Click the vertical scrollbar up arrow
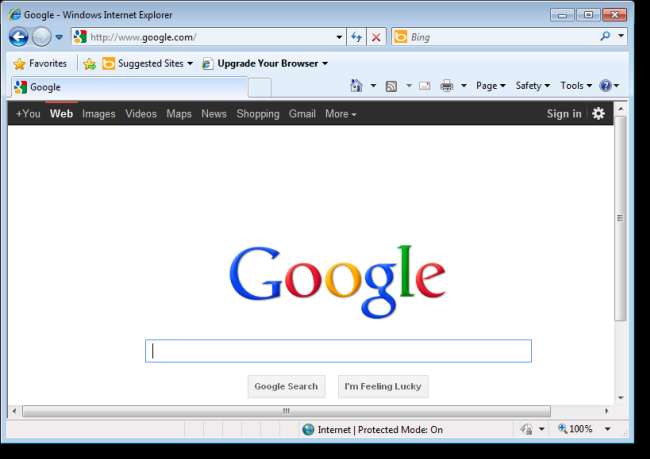 [621, 109]
